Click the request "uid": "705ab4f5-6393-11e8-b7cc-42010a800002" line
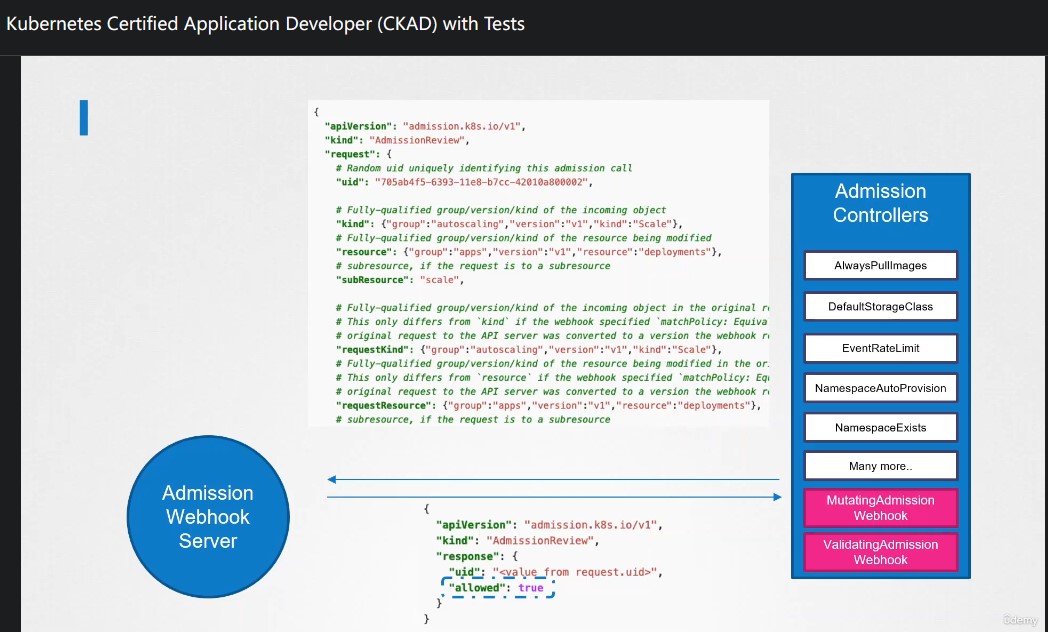The height and width of the screenshot is (632, 1048). [464, 182]
